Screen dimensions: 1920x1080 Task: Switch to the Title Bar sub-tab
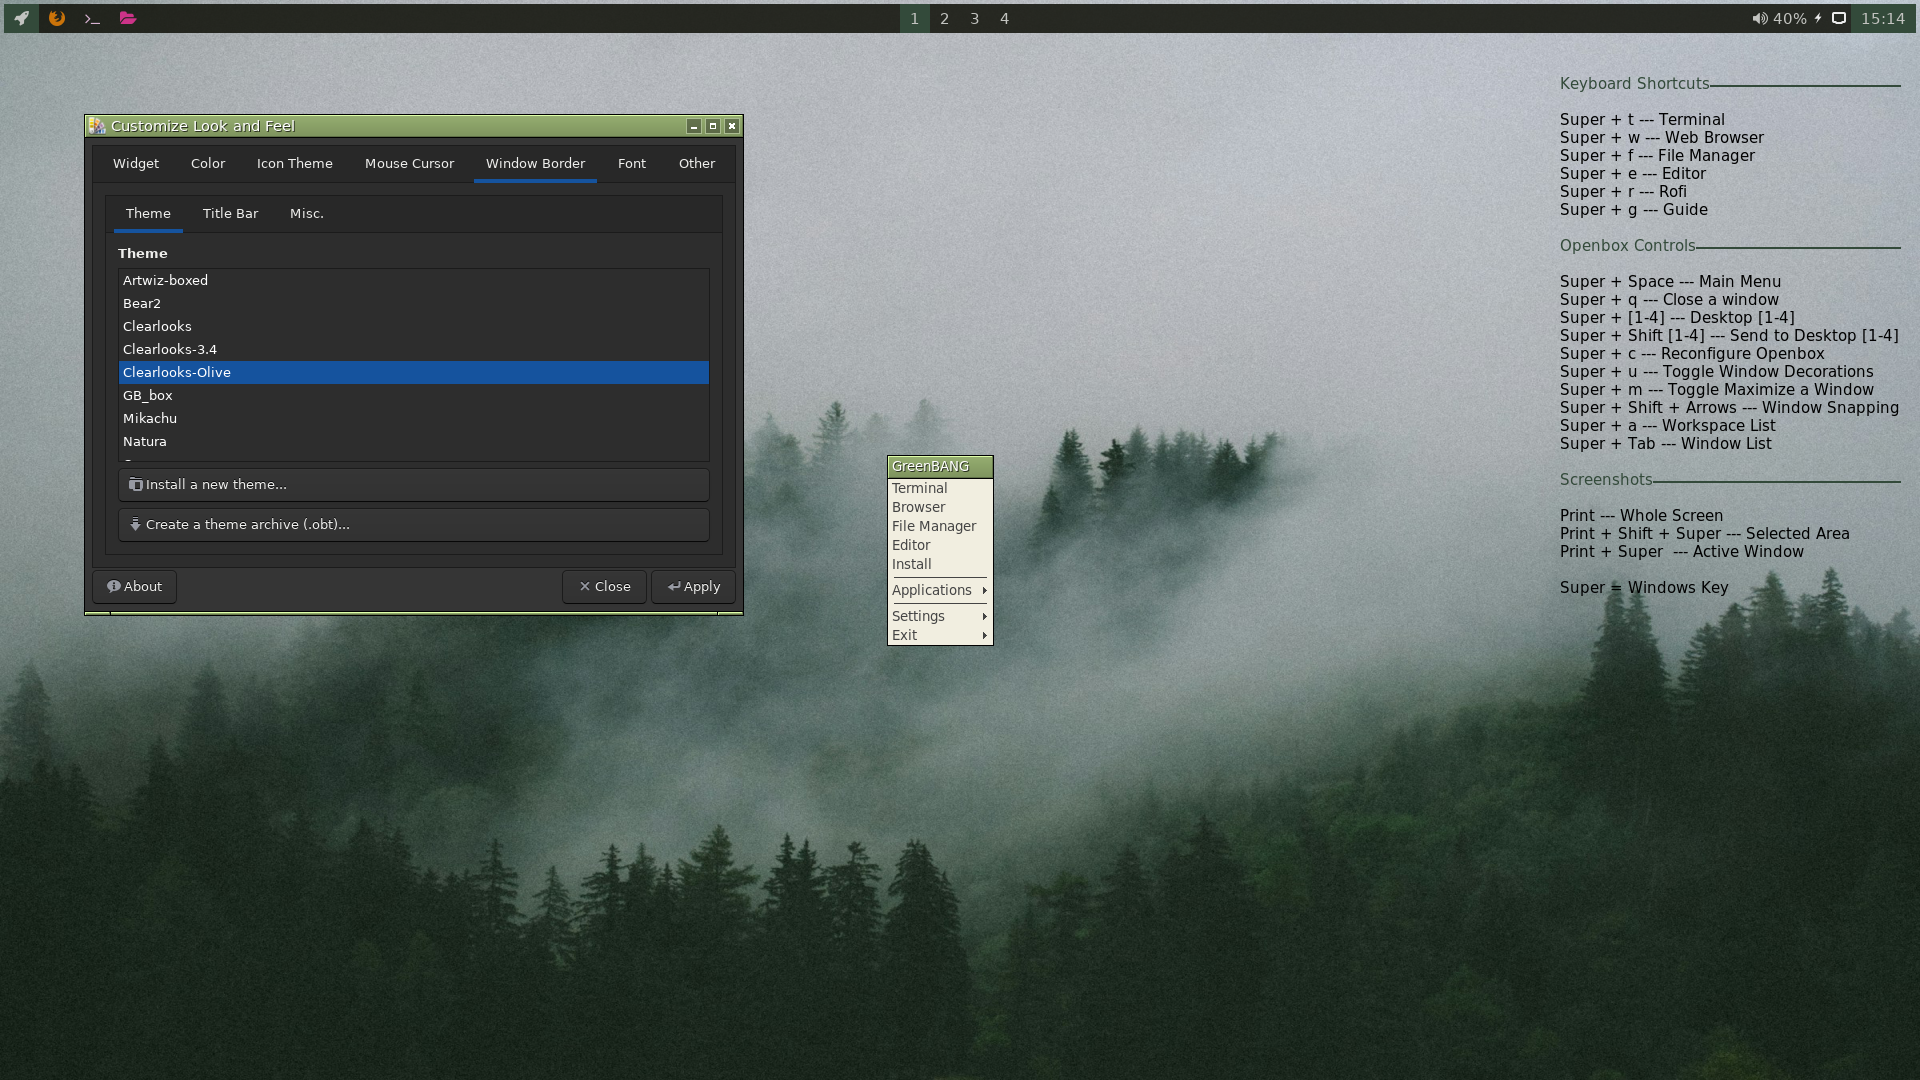(231, 213)
